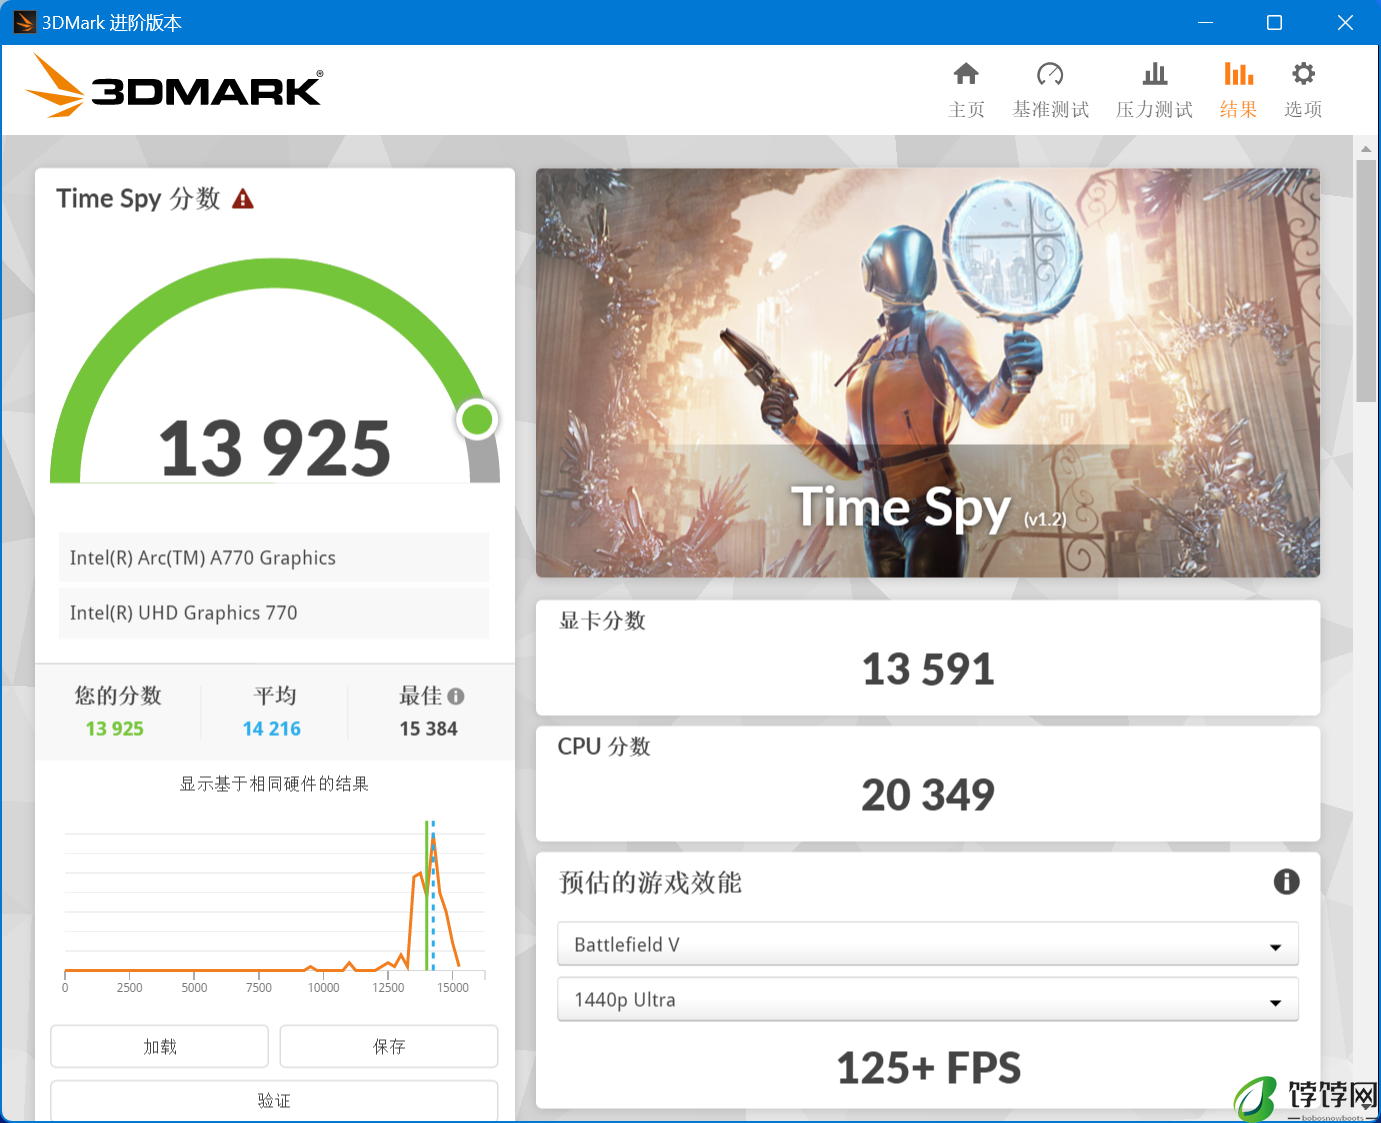1381x1123 pixels.
Task: Click the 保存 (Save) button
Action: (x=389, y=1046)
